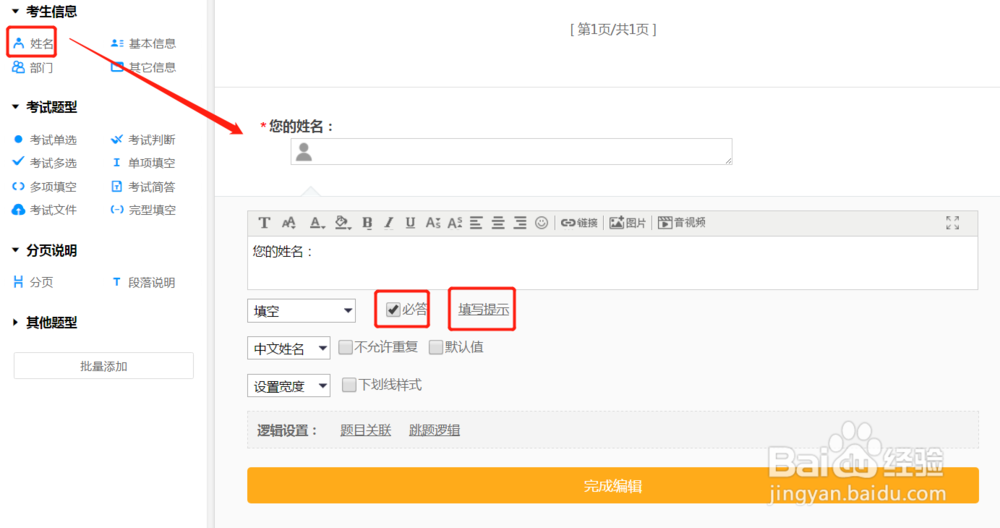The height and width of the screenshot is (528, 1000).
Task: Align text left
Action: point(476,223)
